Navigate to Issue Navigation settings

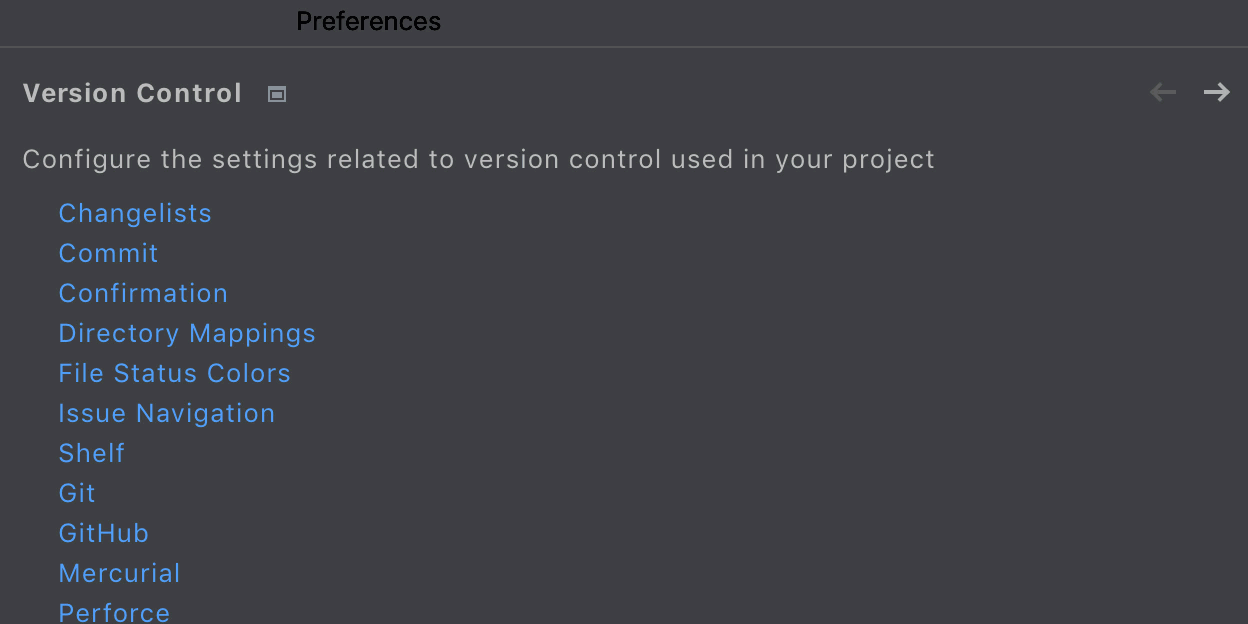(x=166, y=413)
